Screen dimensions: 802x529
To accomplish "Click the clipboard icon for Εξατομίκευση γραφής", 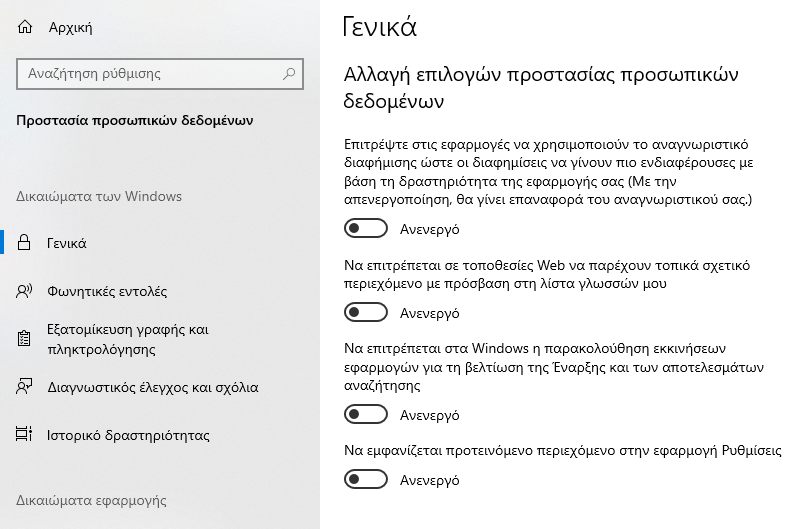I will coord(24,339).
